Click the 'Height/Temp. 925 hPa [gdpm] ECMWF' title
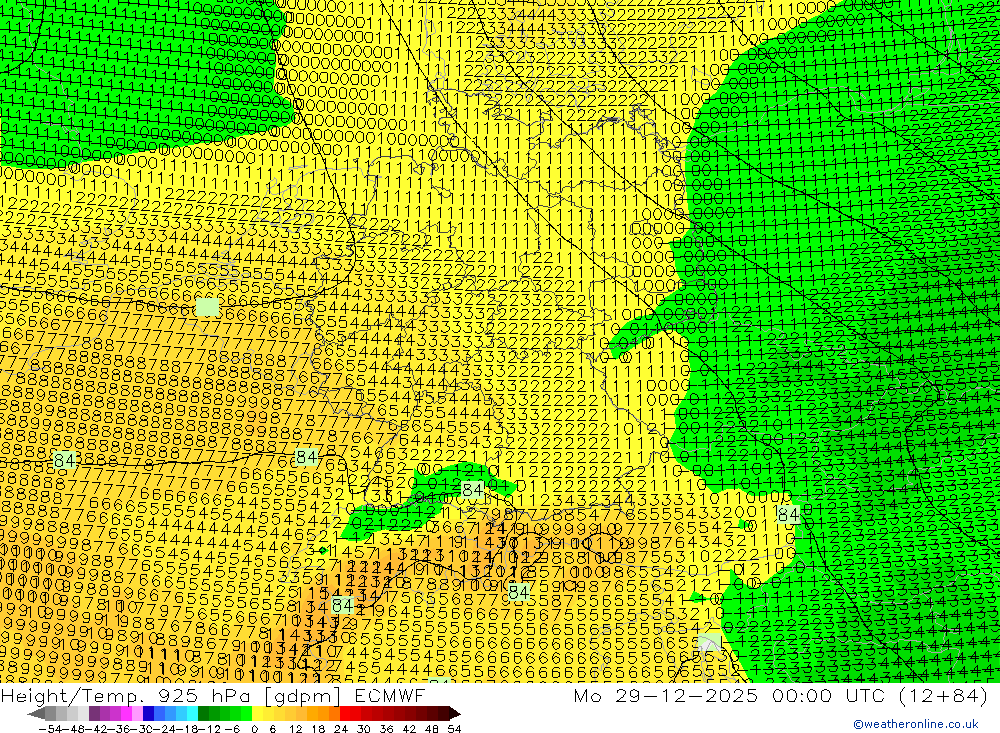Screen dimensions: 1000x733 pos(213,695)
